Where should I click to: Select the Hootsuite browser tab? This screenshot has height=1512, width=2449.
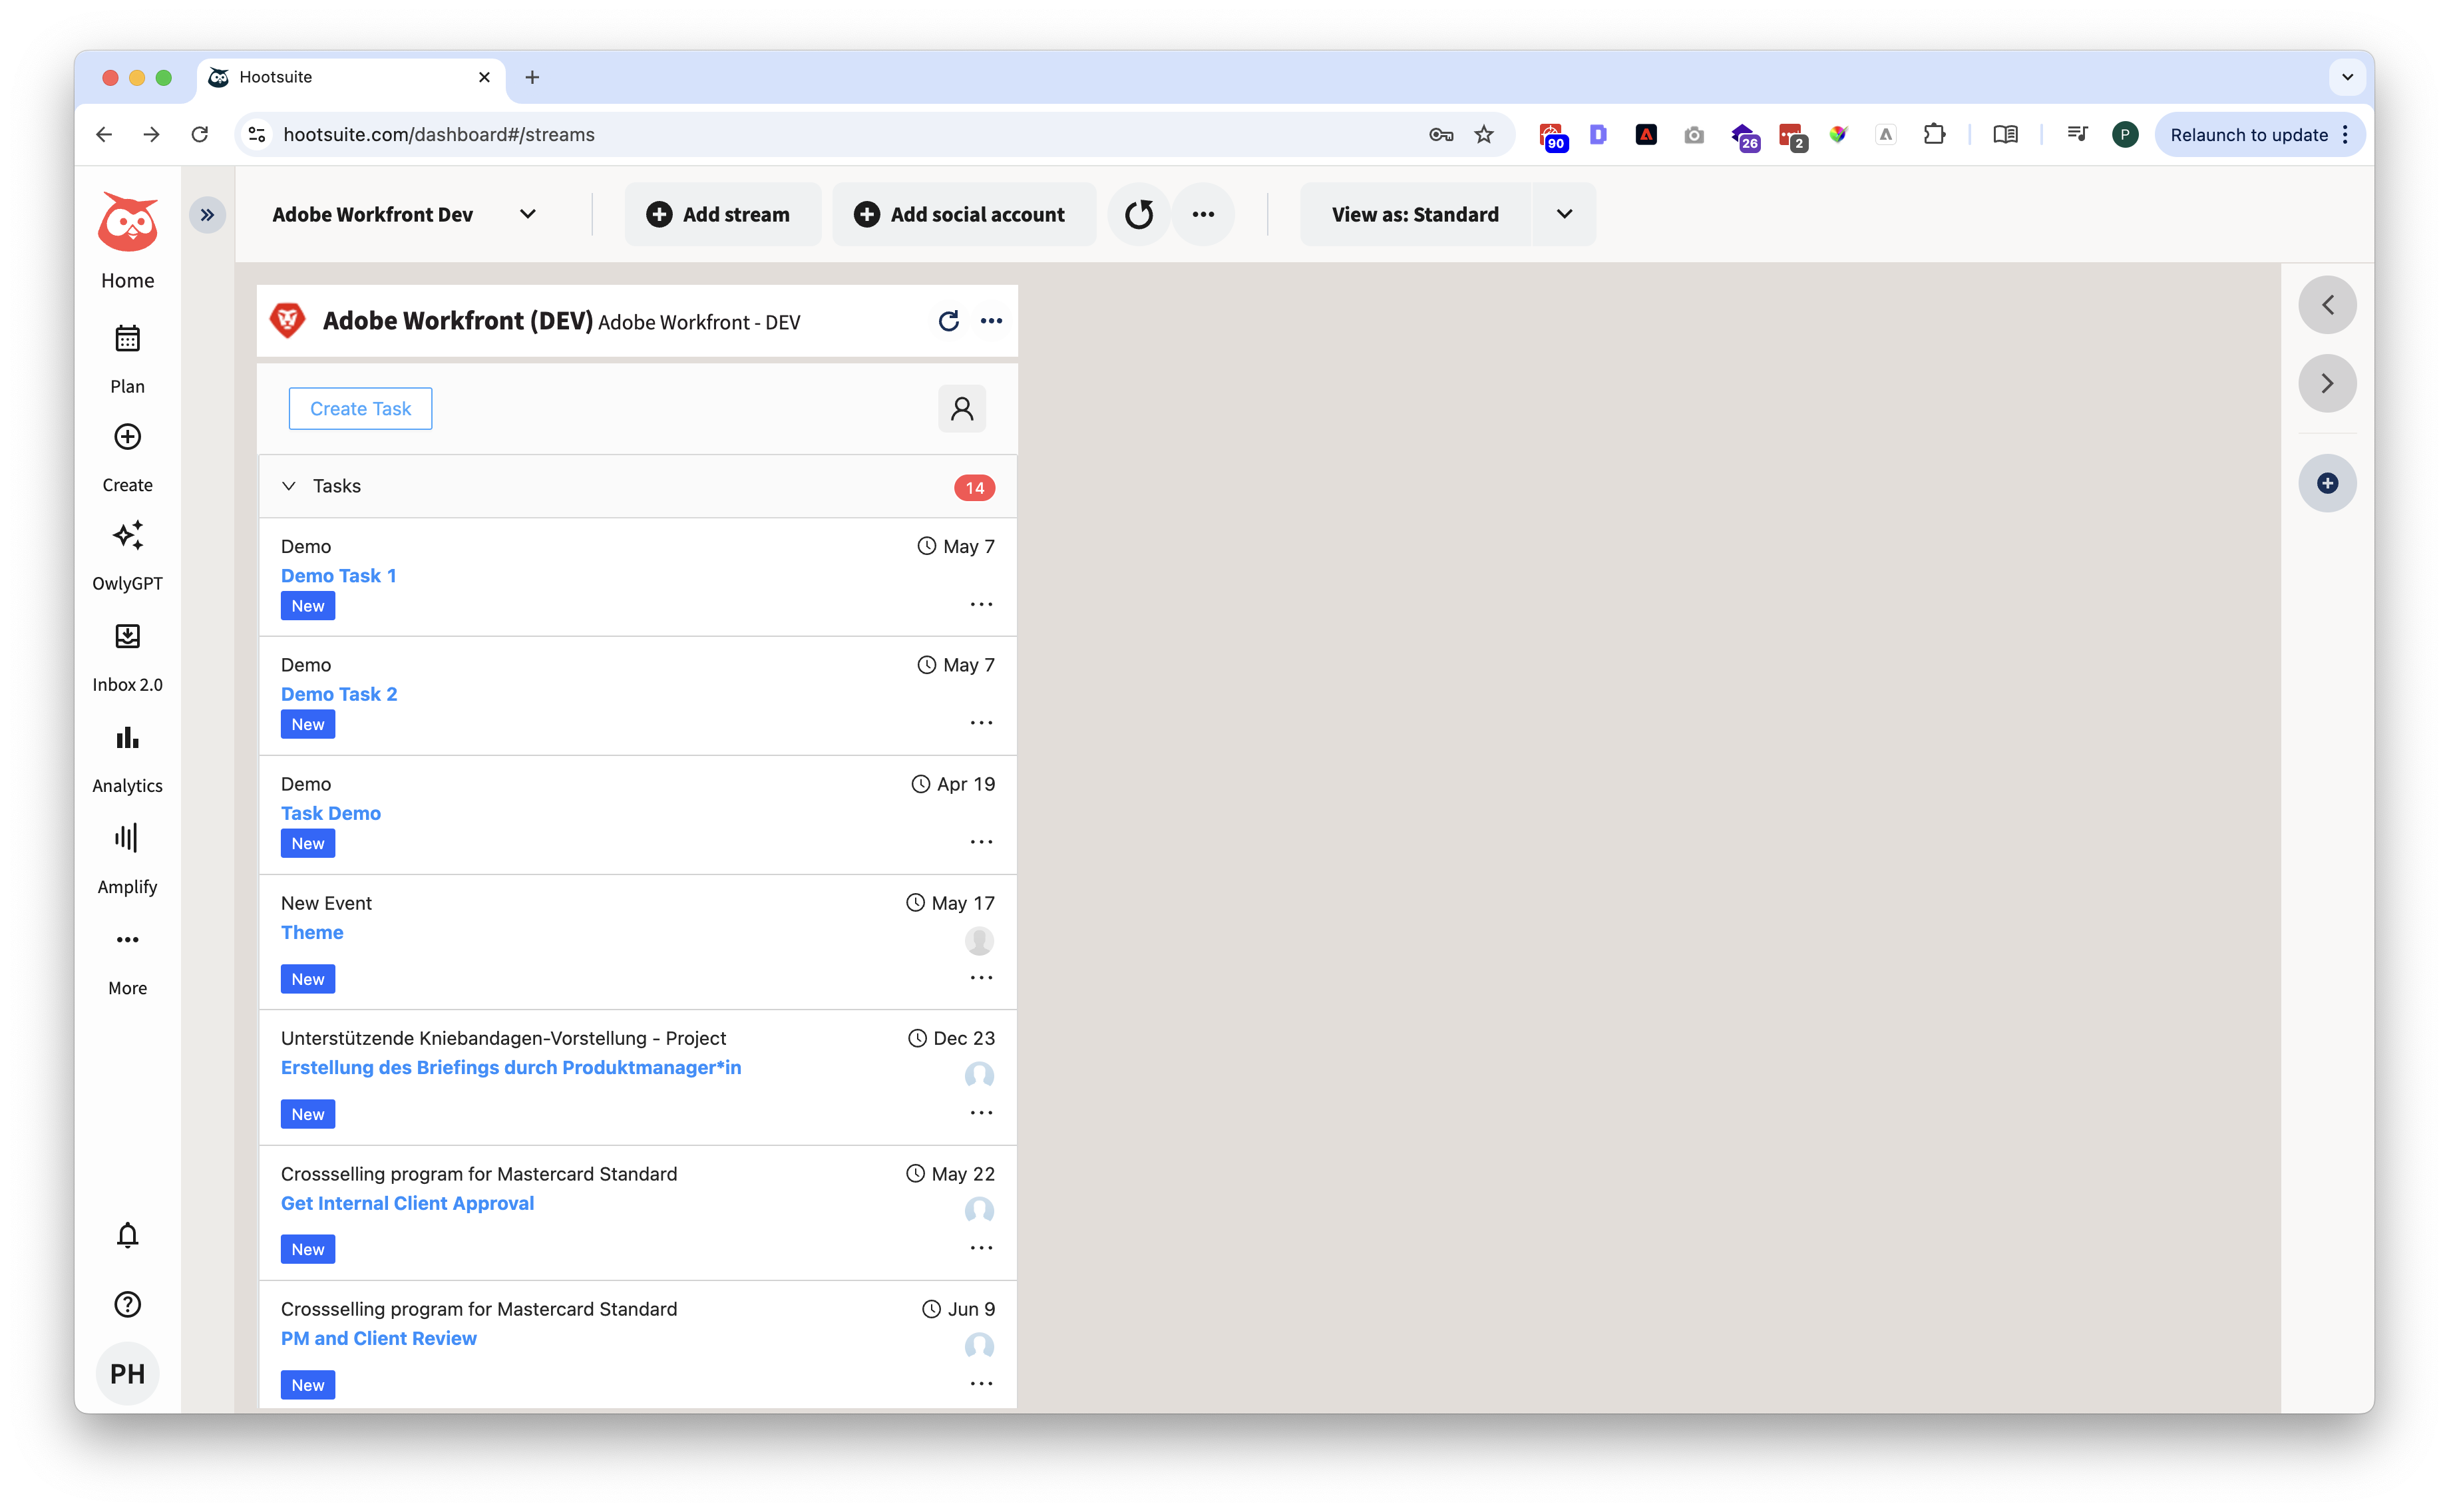pos(352,77)
